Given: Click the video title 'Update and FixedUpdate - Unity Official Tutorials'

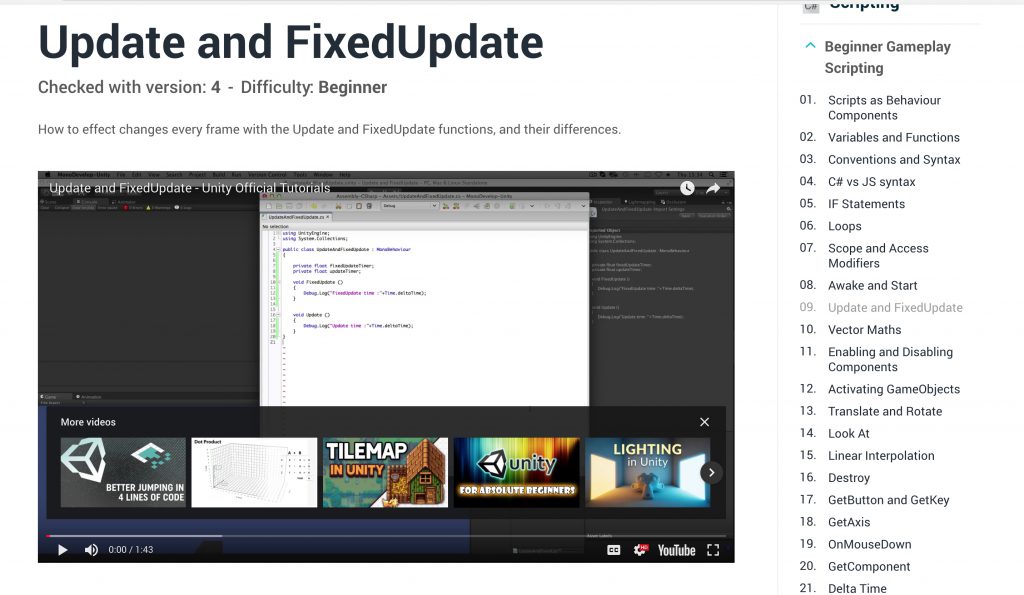Looking at the screenshot, I should [x=189, y=188].
